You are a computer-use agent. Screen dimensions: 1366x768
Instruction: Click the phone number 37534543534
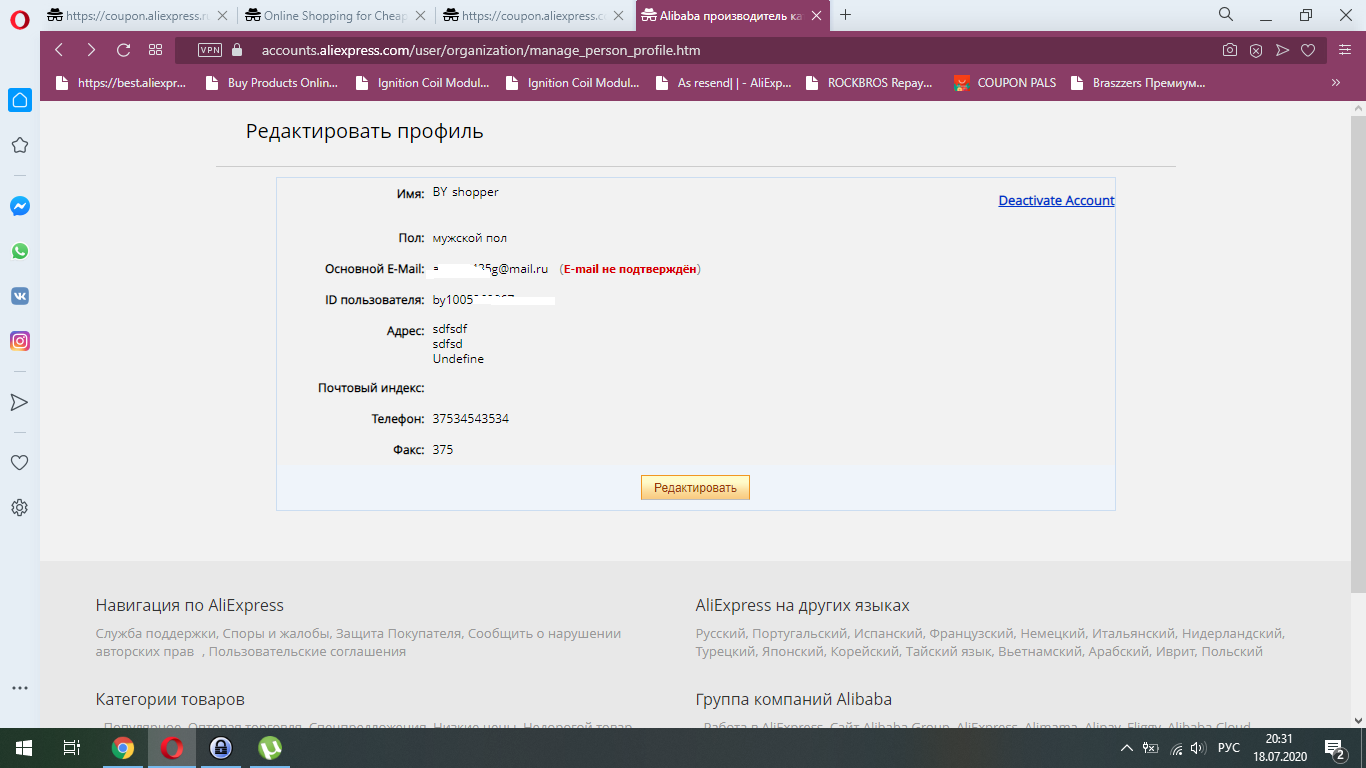[x=471, y=419]
